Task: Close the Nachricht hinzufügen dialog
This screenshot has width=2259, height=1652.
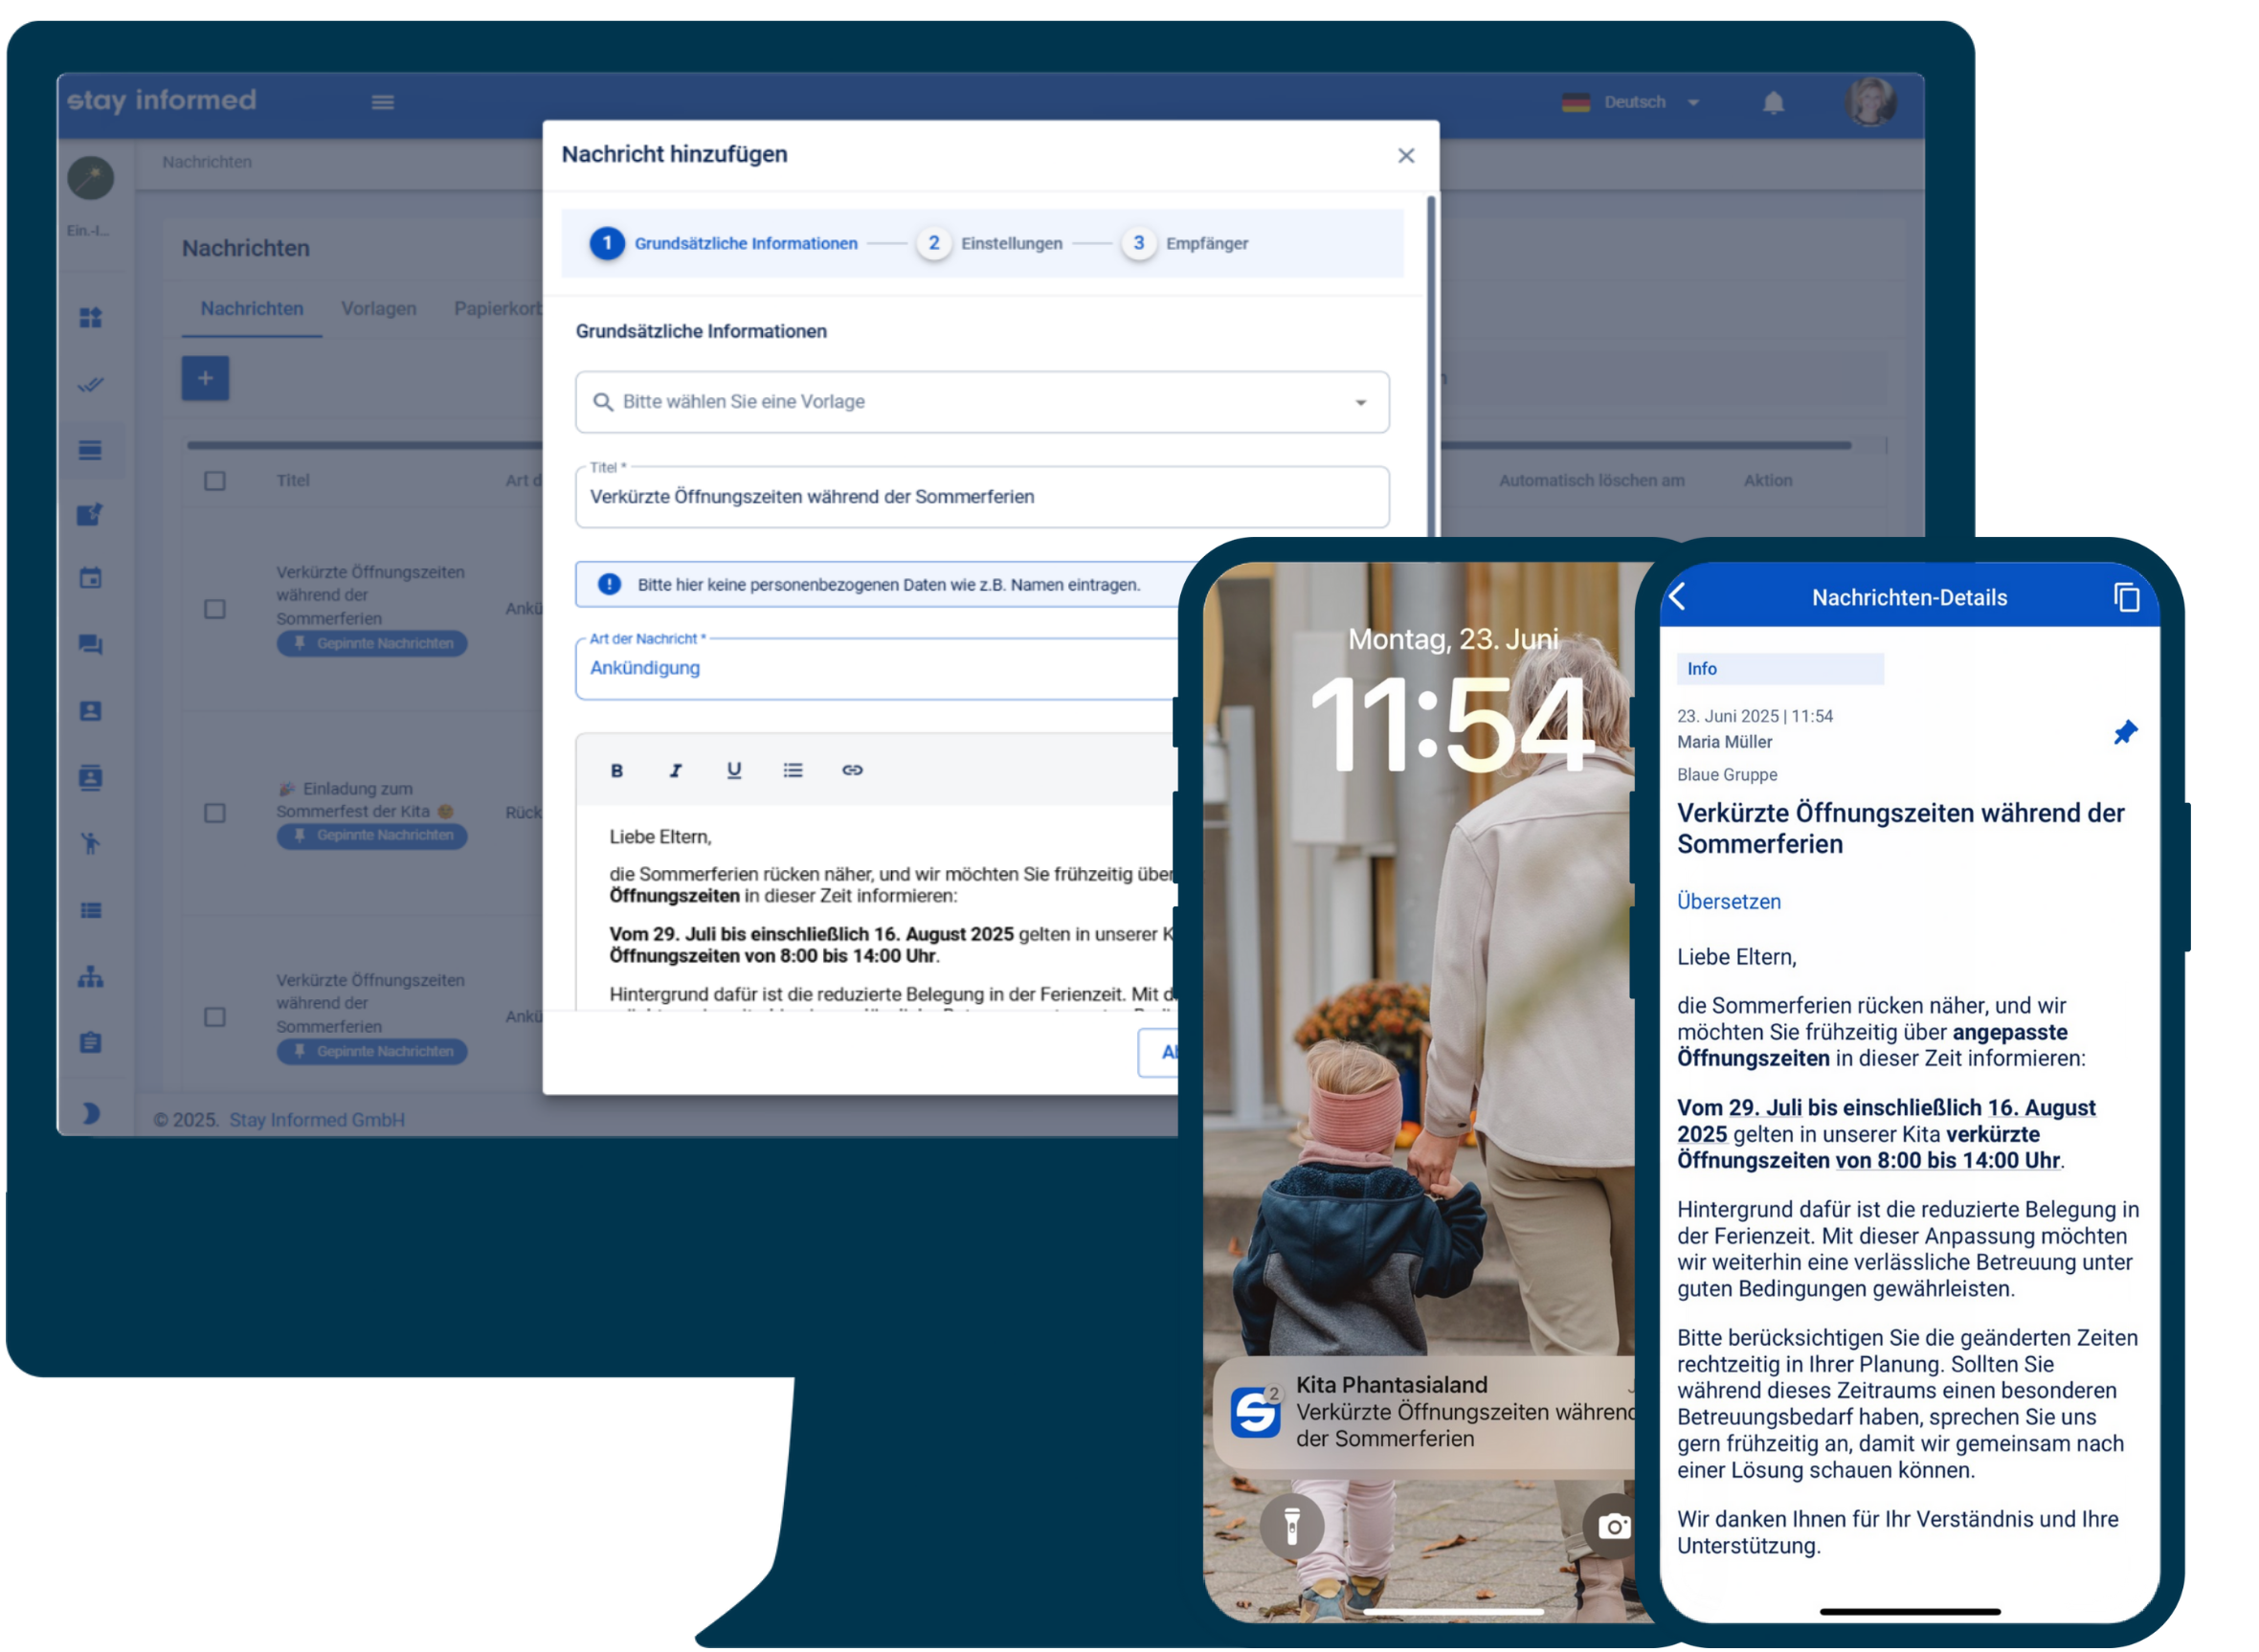Action: click(x=1406, y=155)
